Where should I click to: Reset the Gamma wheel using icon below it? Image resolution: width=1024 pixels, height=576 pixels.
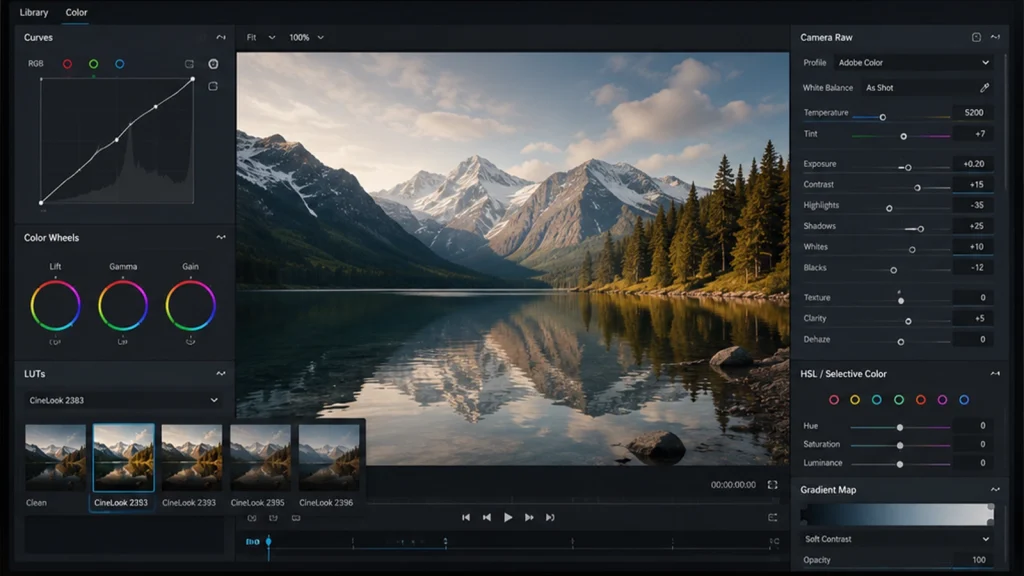pyautogui.click(x=123, y=342)
